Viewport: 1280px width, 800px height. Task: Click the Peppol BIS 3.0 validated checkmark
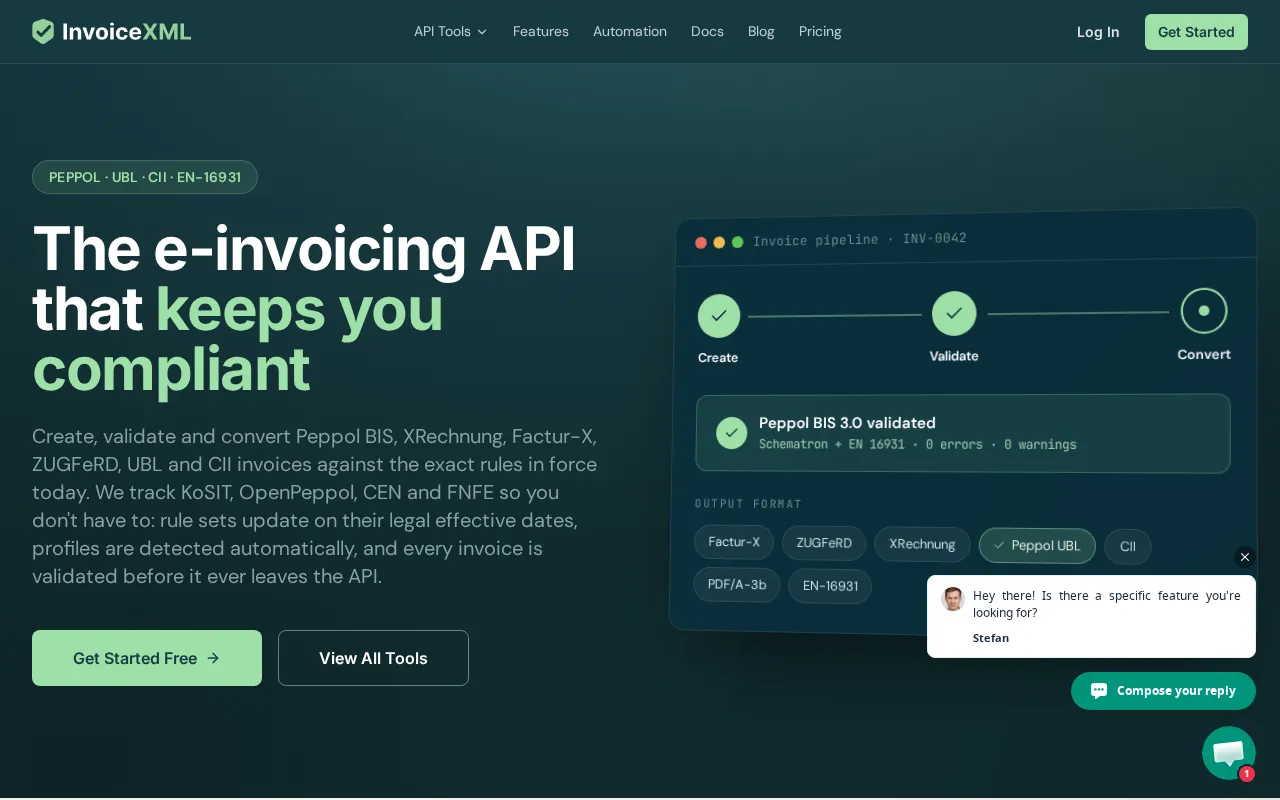[732, 433]
